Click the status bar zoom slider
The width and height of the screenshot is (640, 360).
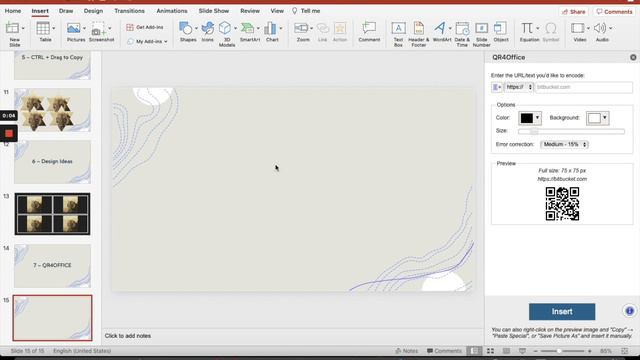tap(562, 351)
